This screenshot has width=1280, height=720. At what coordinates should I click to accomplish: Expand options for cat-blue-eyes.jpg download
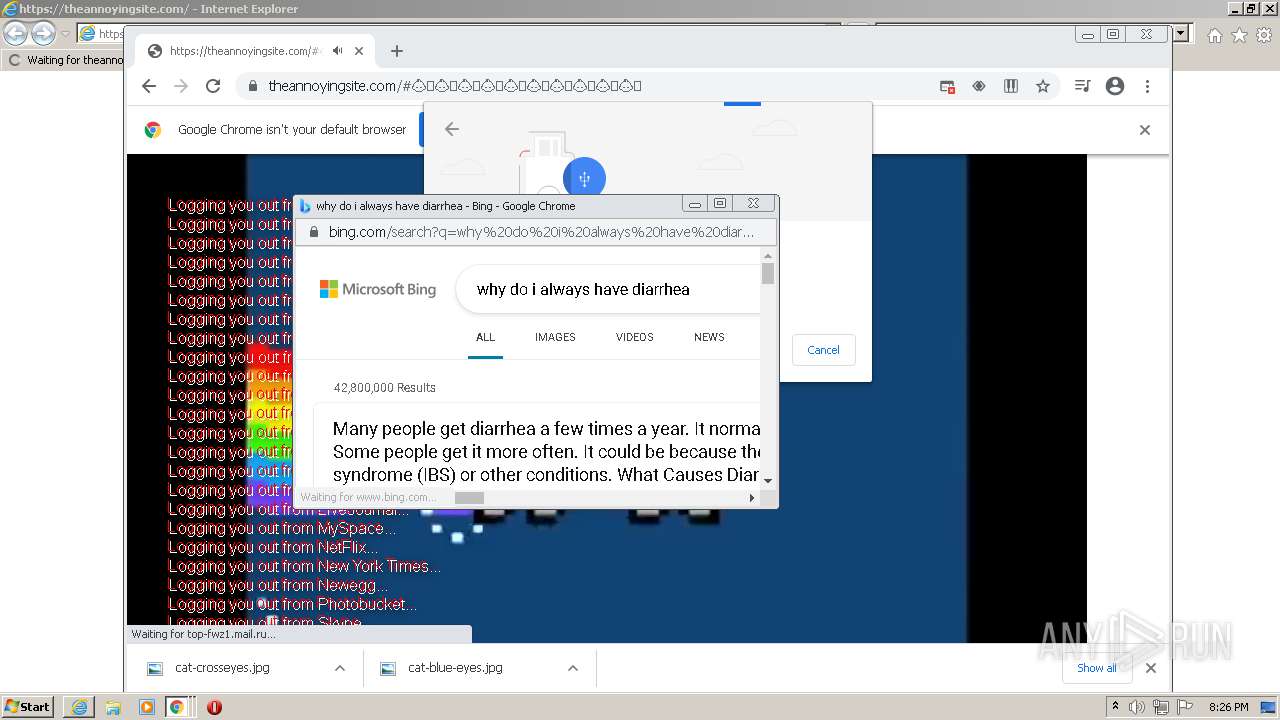pyautogui.click(x=572, y=668)
